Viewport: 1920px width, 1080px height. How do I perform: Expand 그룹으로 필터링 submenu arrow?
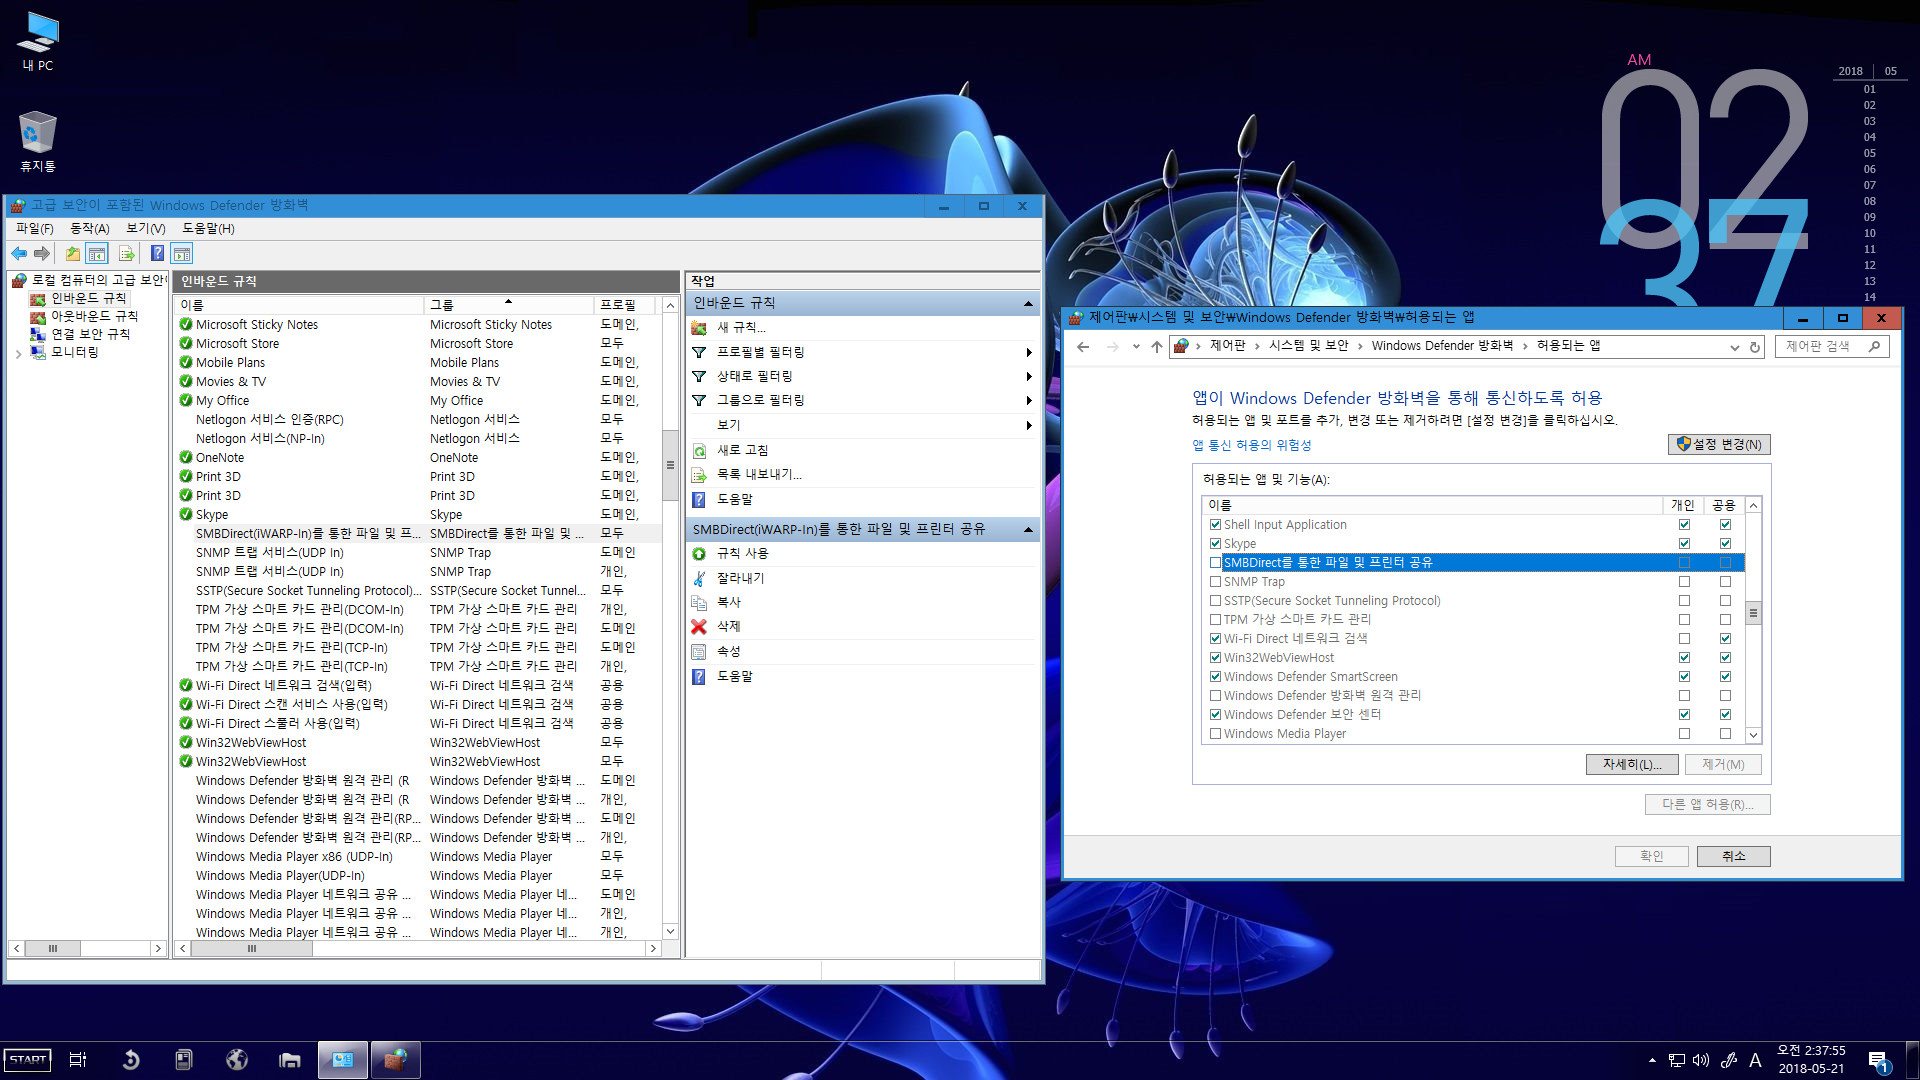tap(1028, 400)
